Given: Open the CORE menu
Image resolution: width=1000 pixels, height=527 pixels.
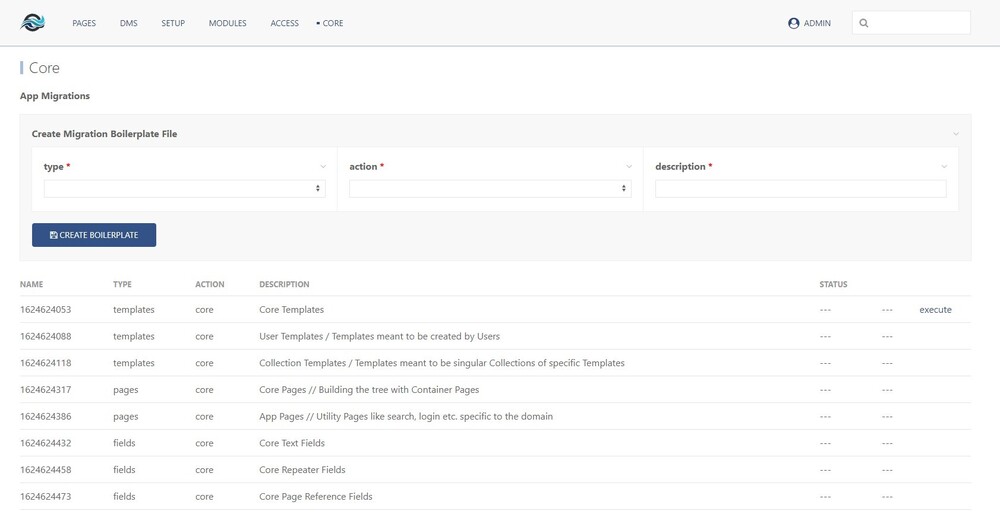Looking at the screenshot, I should (x=332, y=23).
